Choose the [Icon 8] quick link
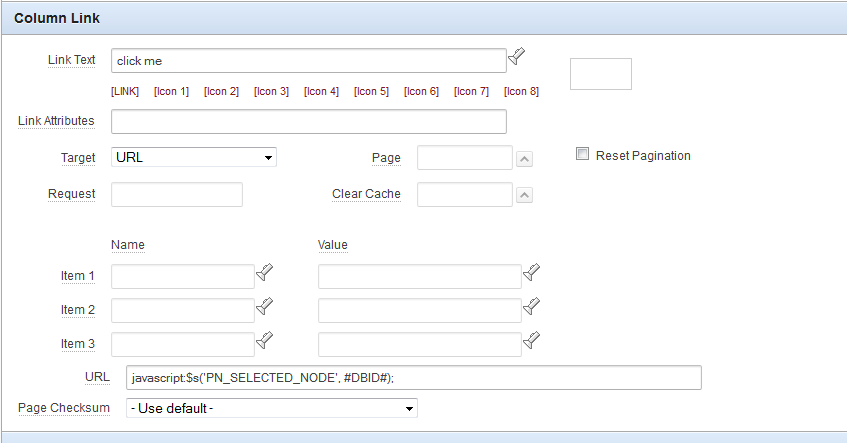This screenshot has width=847, height=443. tap(521, 91)
